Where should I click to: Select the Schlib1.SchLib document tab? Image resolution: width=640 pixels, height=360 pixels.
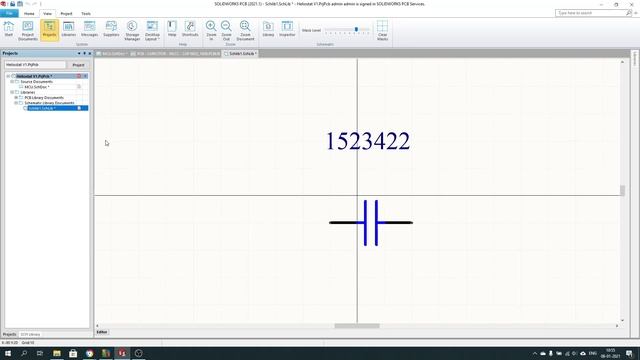[x=240, y=53]
